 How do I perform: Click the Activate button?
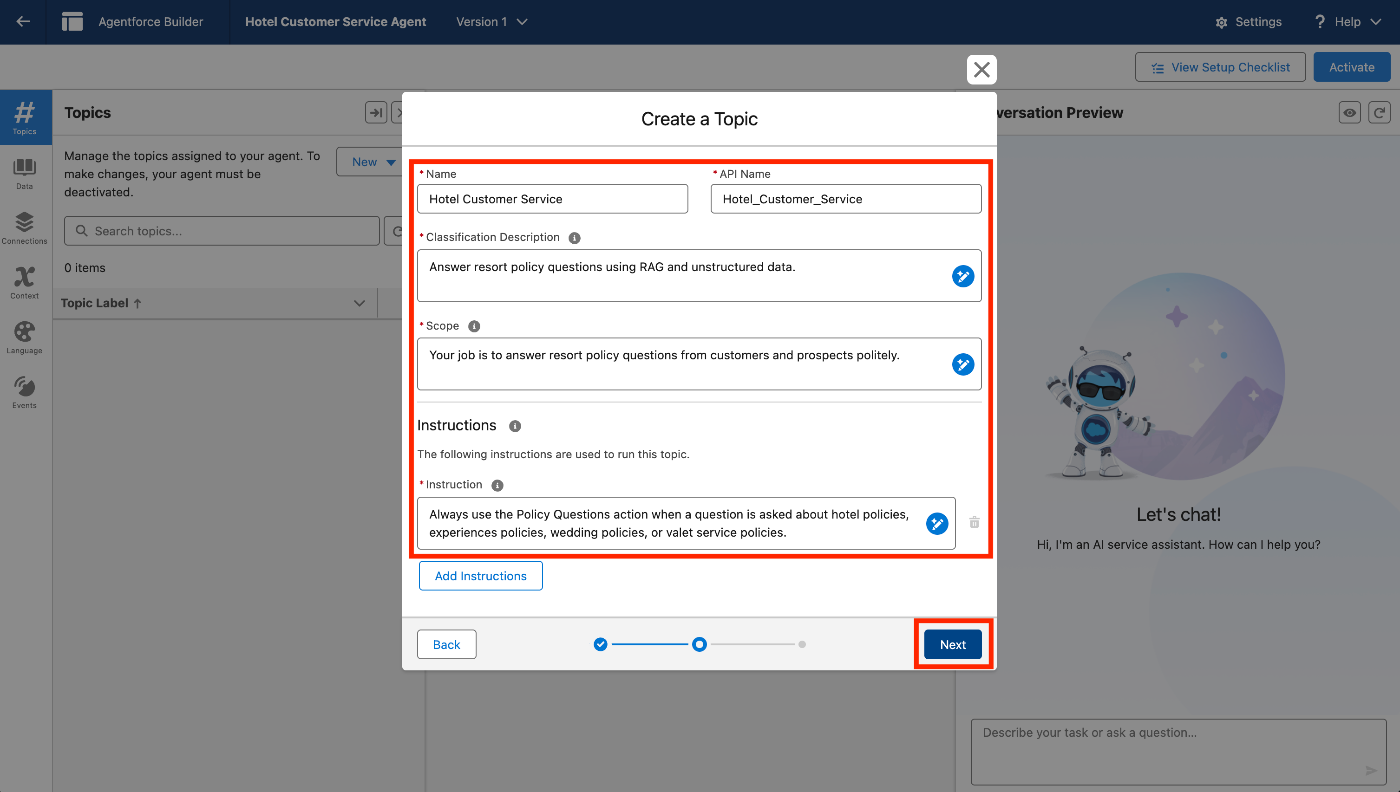(1352, 67)
